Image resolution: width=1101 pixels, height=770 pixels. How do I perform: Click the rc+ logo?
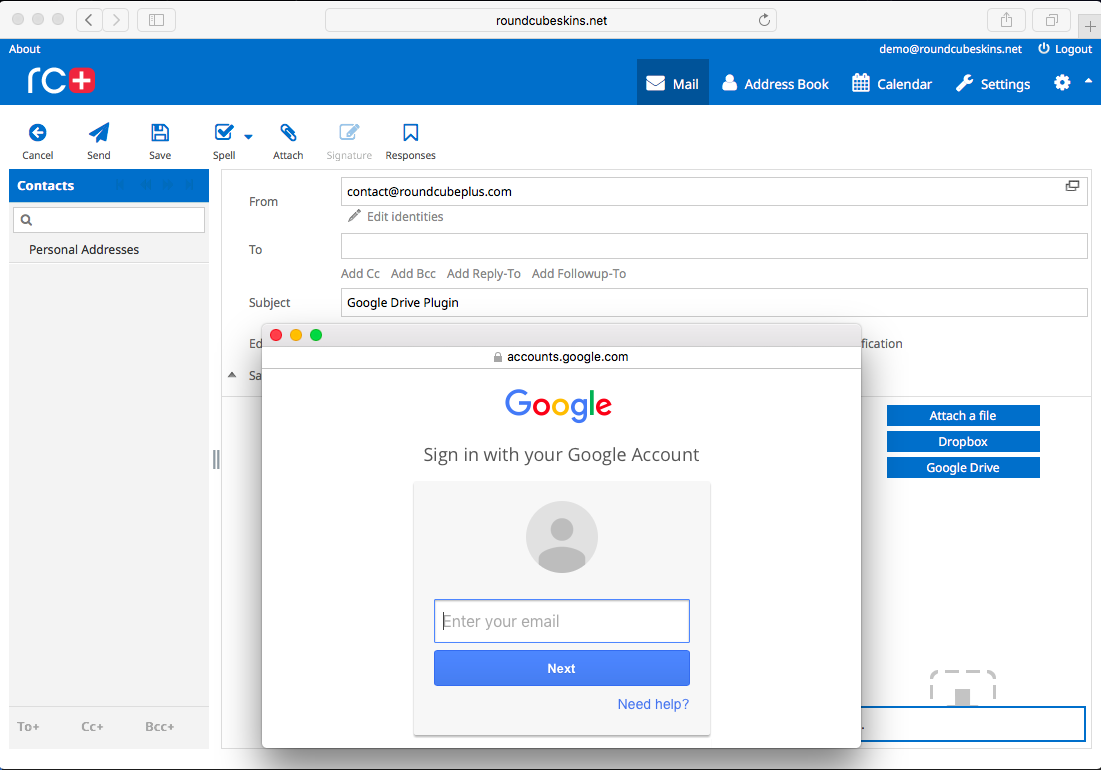pyautogui.click(x=61, y=81)
